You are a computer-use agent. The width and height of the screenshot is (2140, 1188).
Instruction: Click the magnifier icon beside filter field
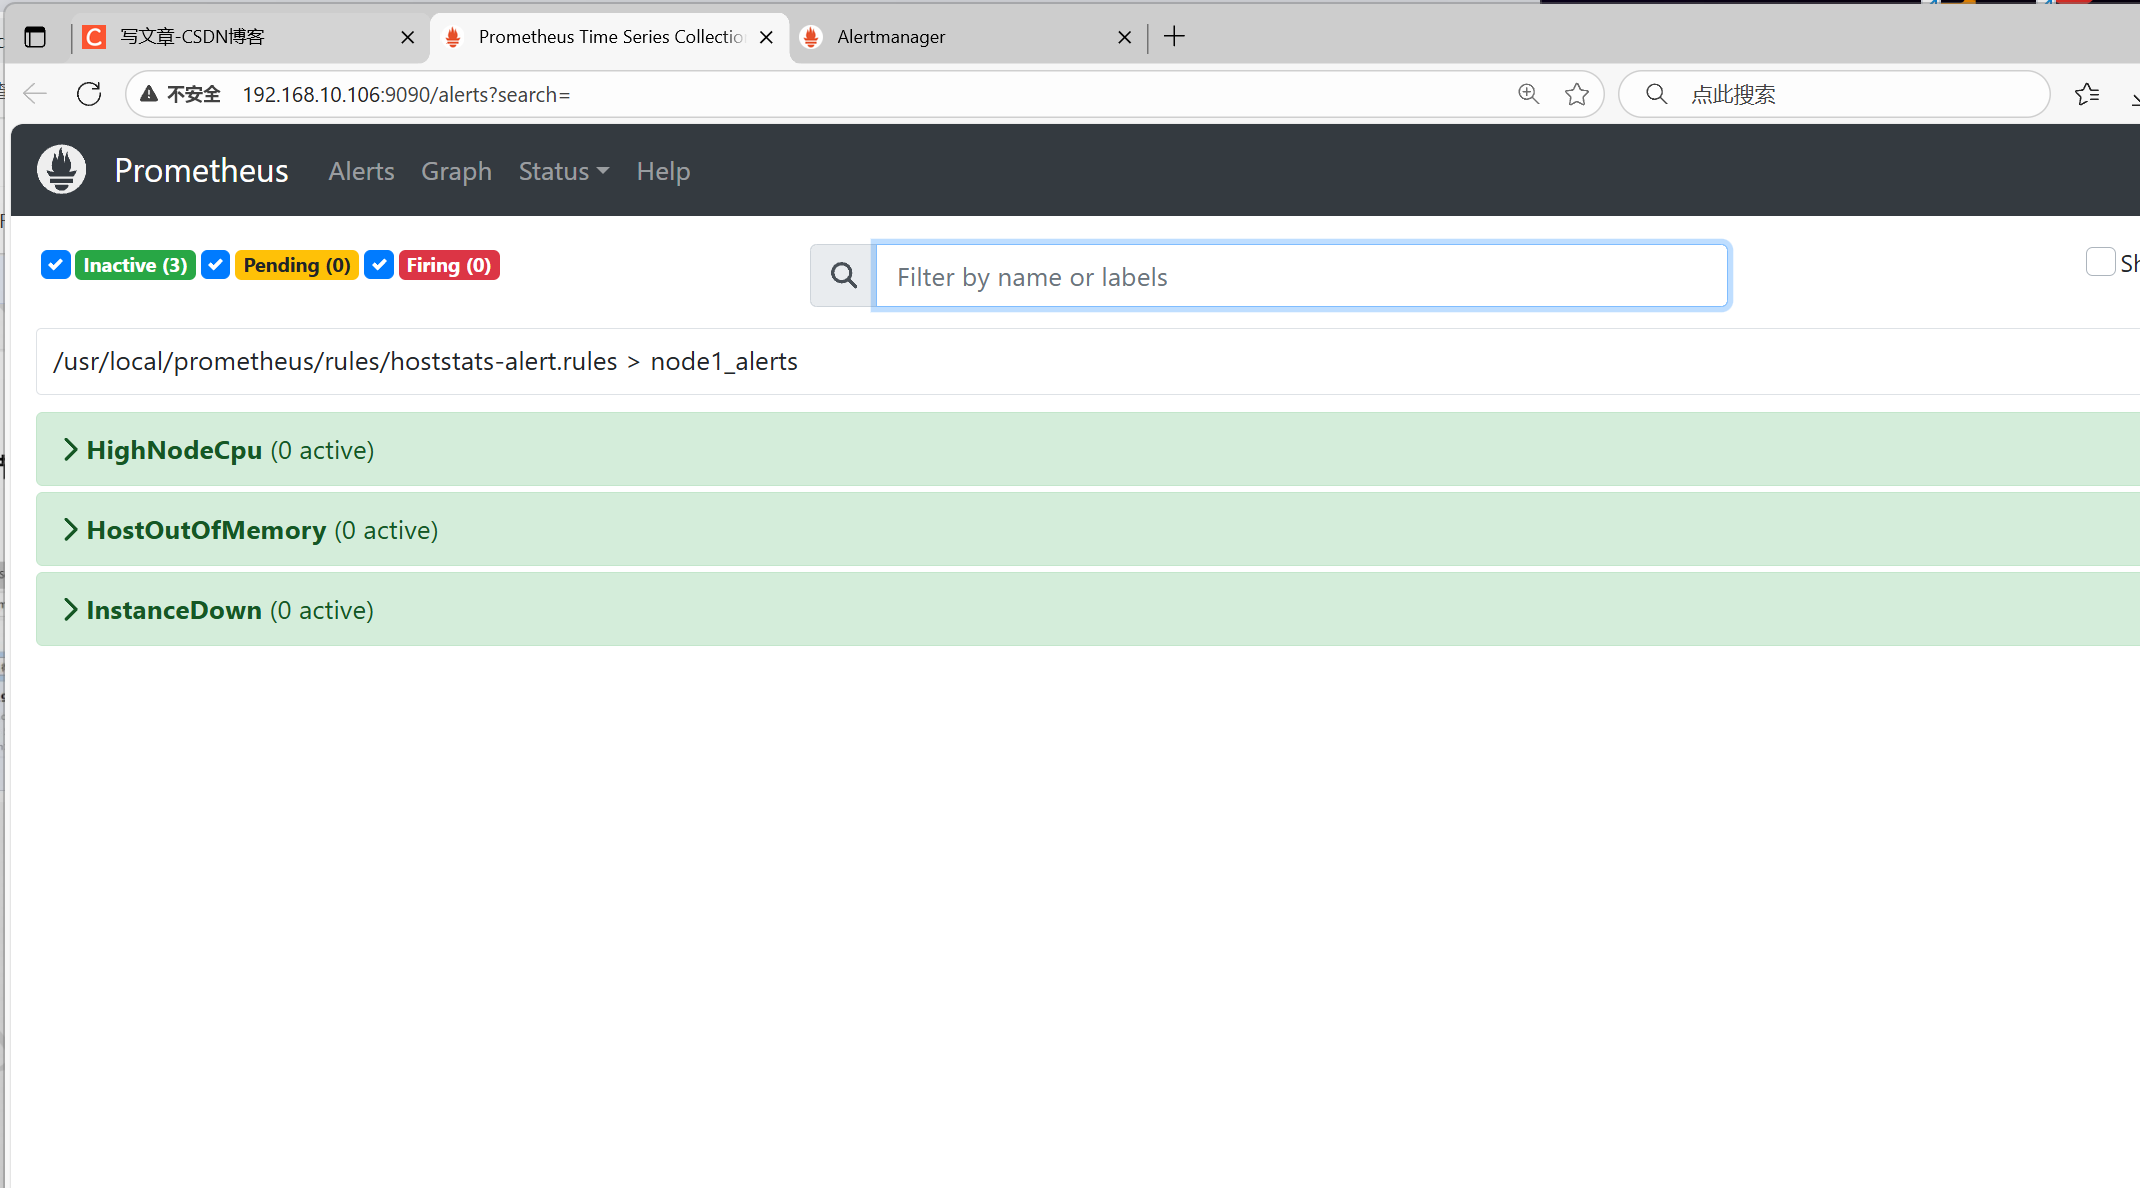843,276
